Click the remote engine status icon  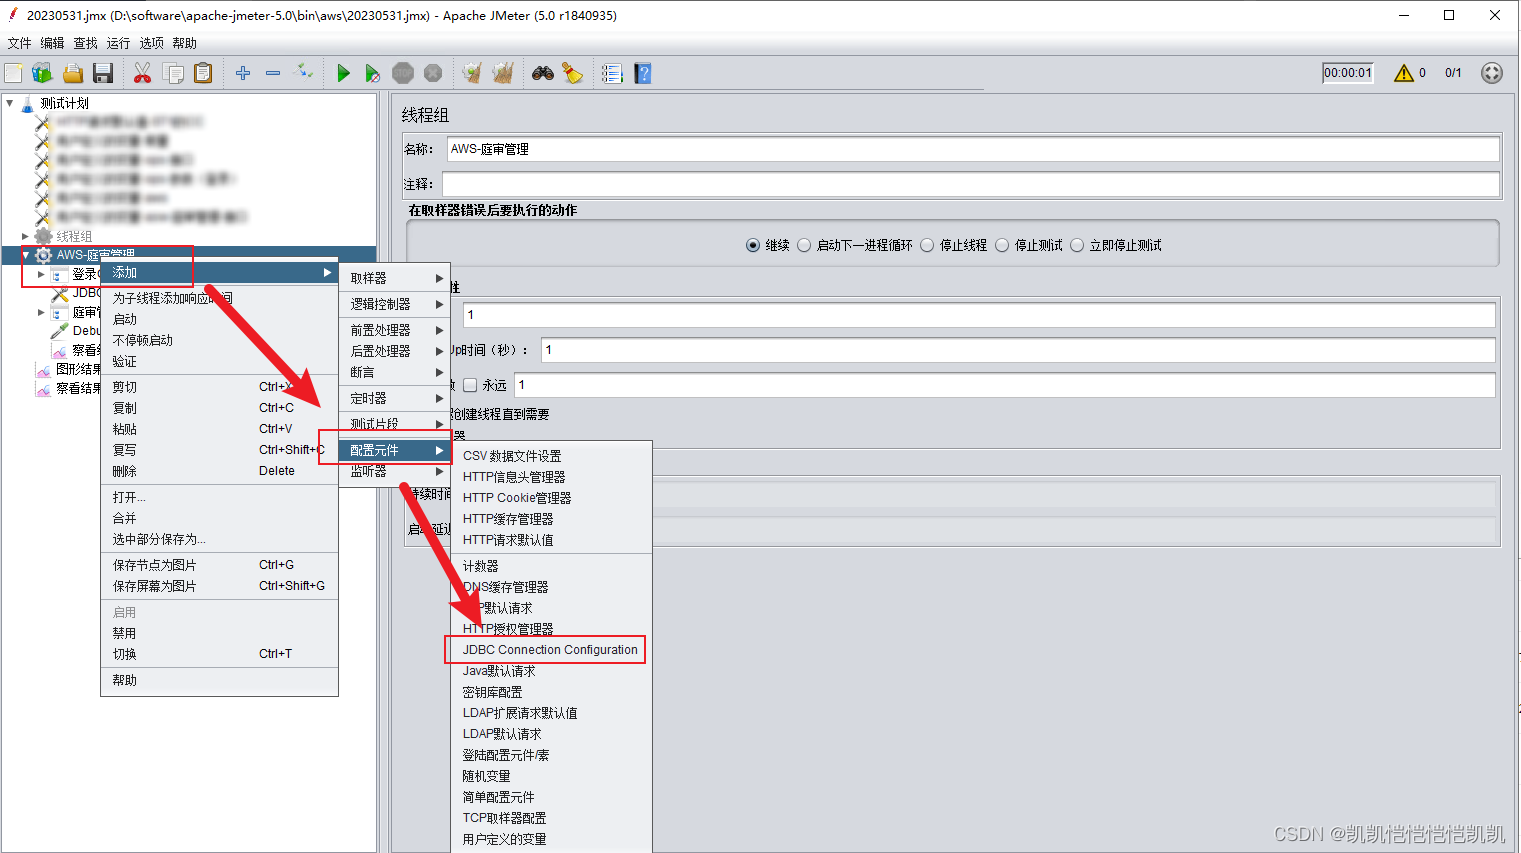[1492, 73]
